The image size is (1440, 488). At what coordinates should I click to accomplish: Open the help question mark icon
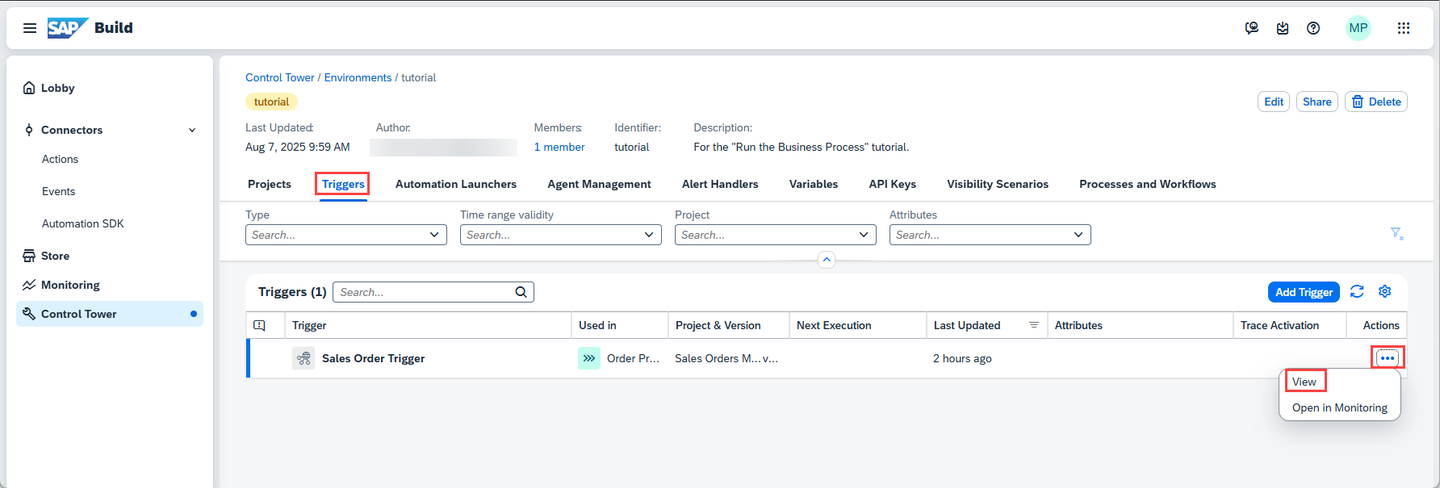(1313, 28)
